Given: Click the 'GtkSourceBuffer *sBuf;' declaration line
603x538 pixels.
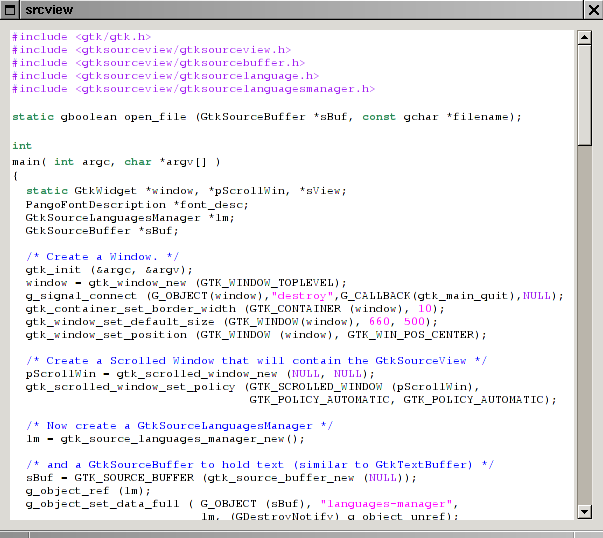Looking at the screenshot, I should pos(102,231).
